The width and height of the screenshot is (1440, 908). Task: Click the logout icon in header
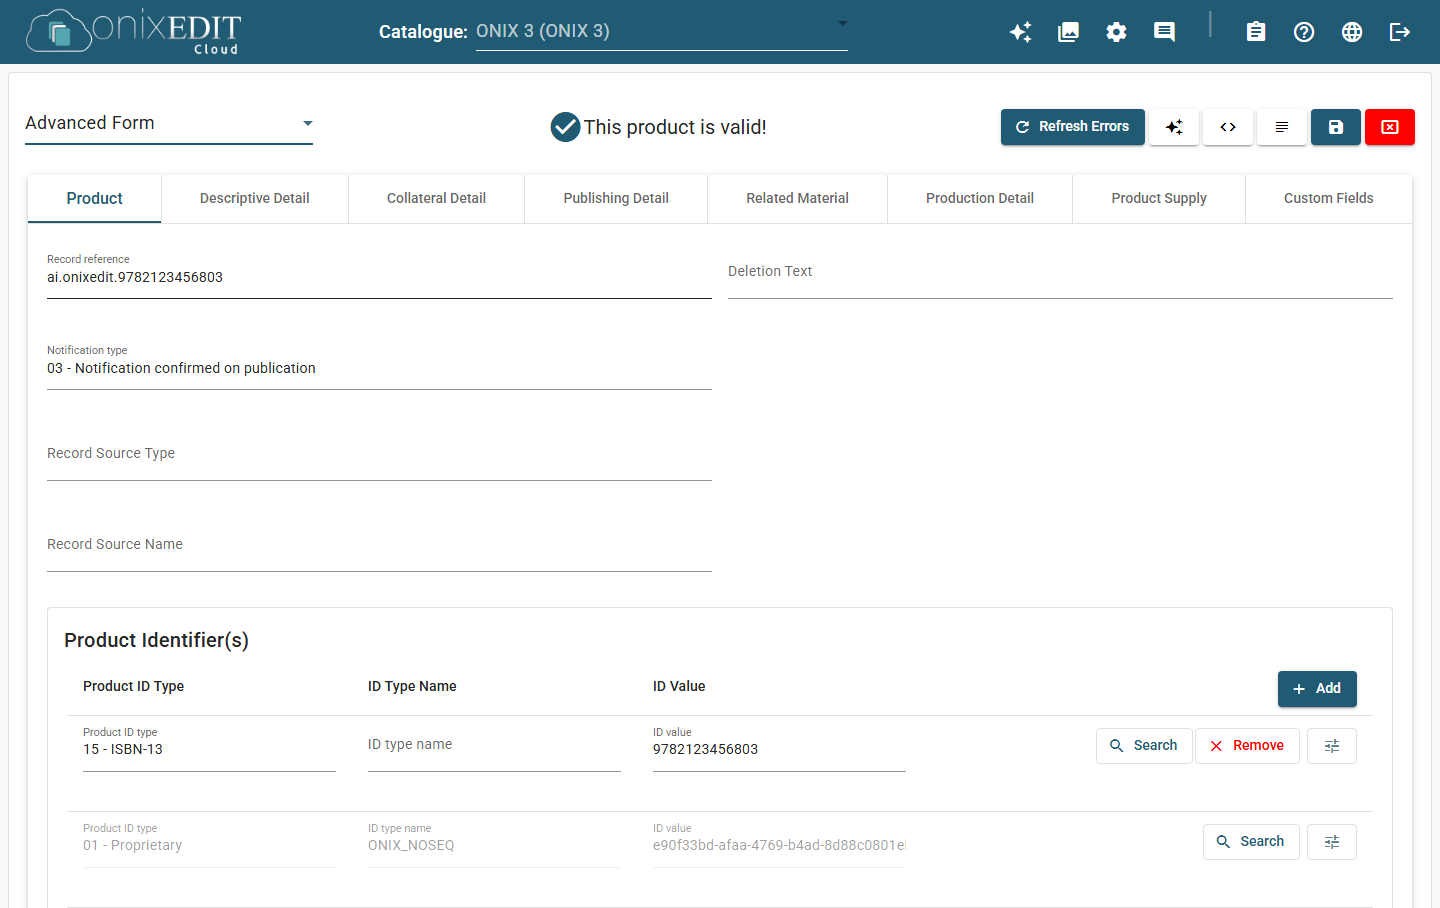click(1400, 32)
